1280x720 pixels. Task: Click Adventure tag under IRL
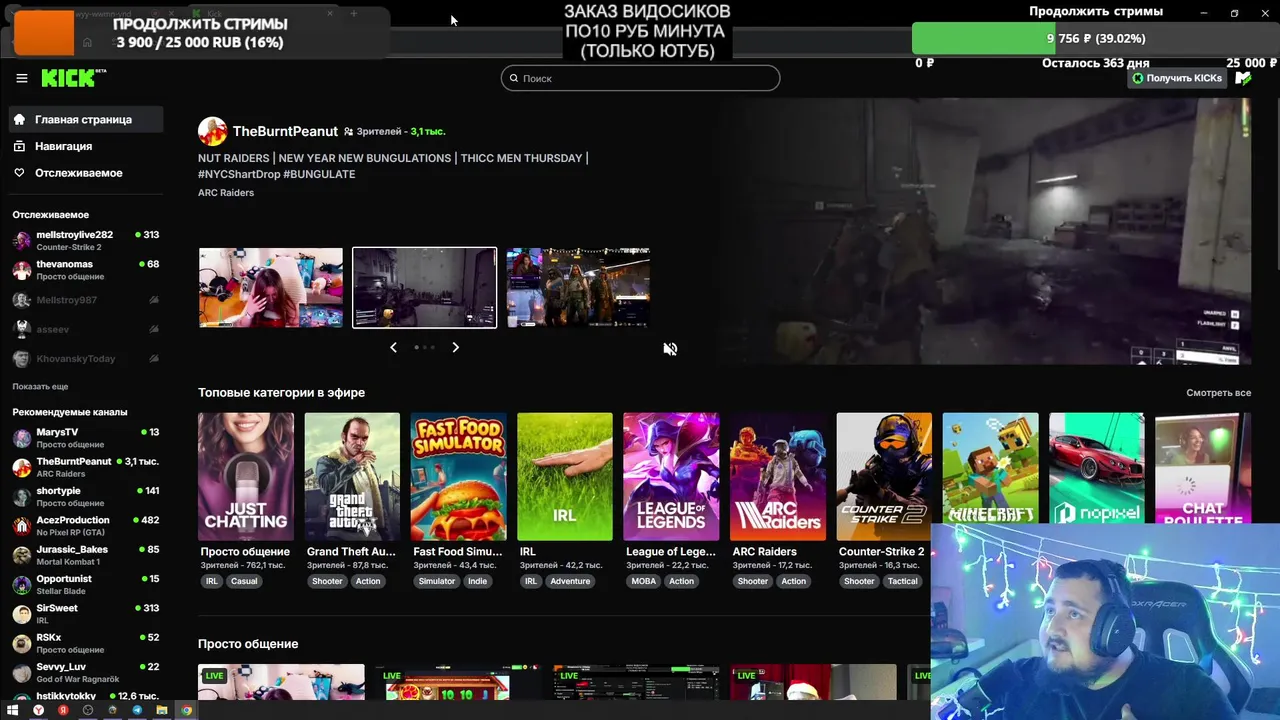[x=570, y=581]
